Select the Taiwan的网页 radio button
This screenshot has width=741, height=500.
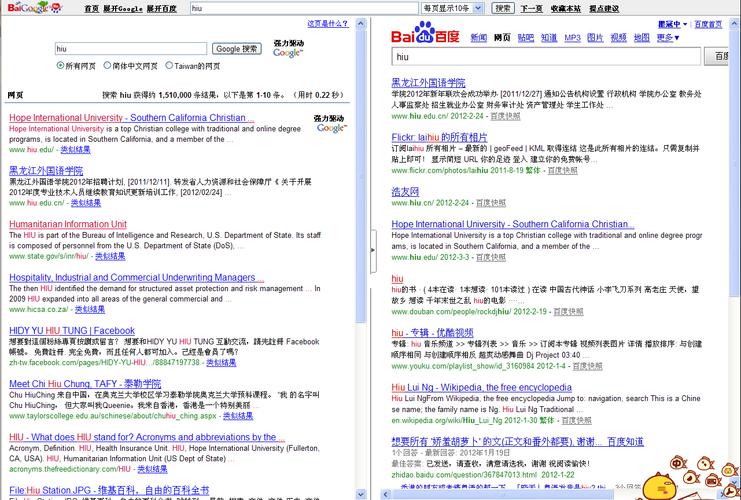[168, 66]
